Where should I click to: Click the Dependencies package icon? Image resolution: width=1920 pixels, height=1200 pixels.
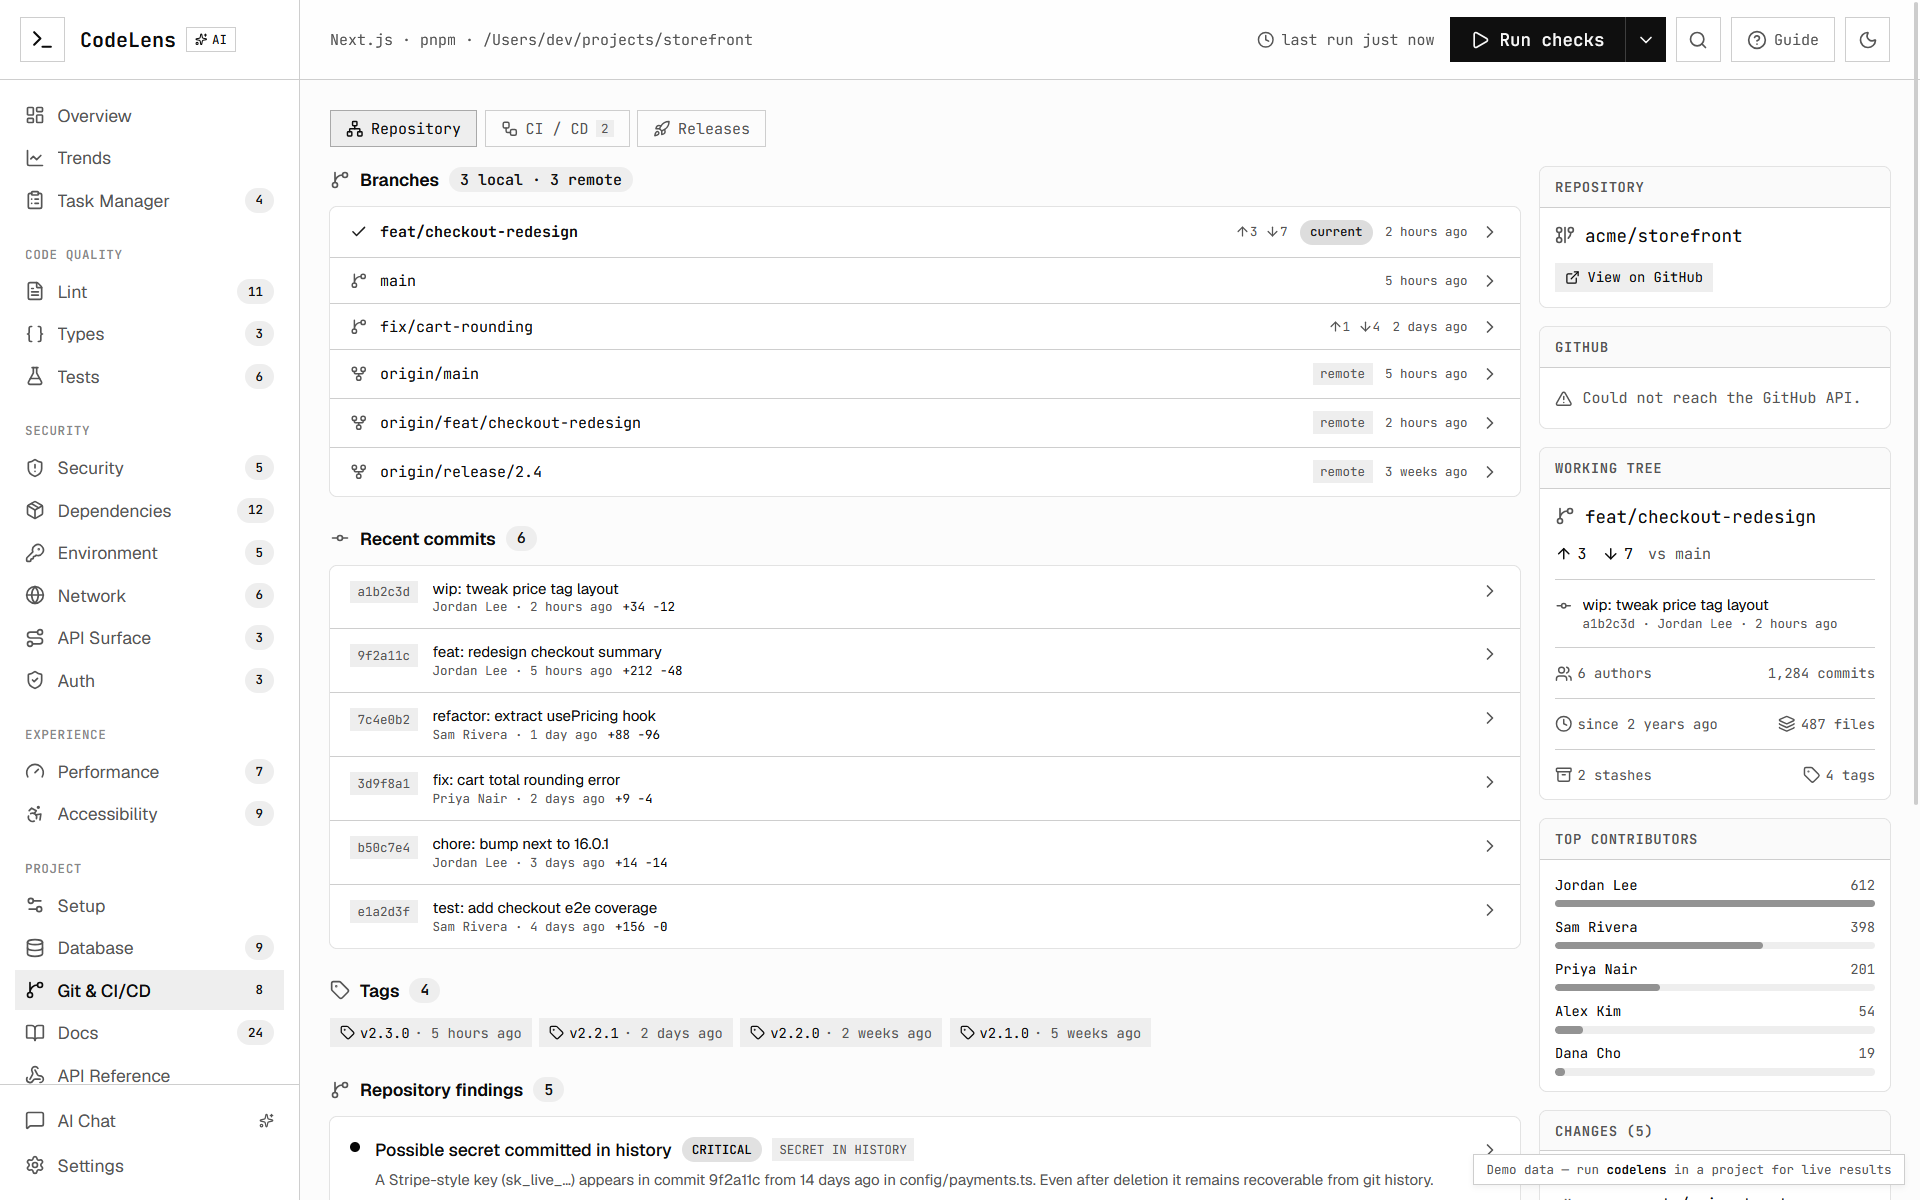(x=35, y=510)
